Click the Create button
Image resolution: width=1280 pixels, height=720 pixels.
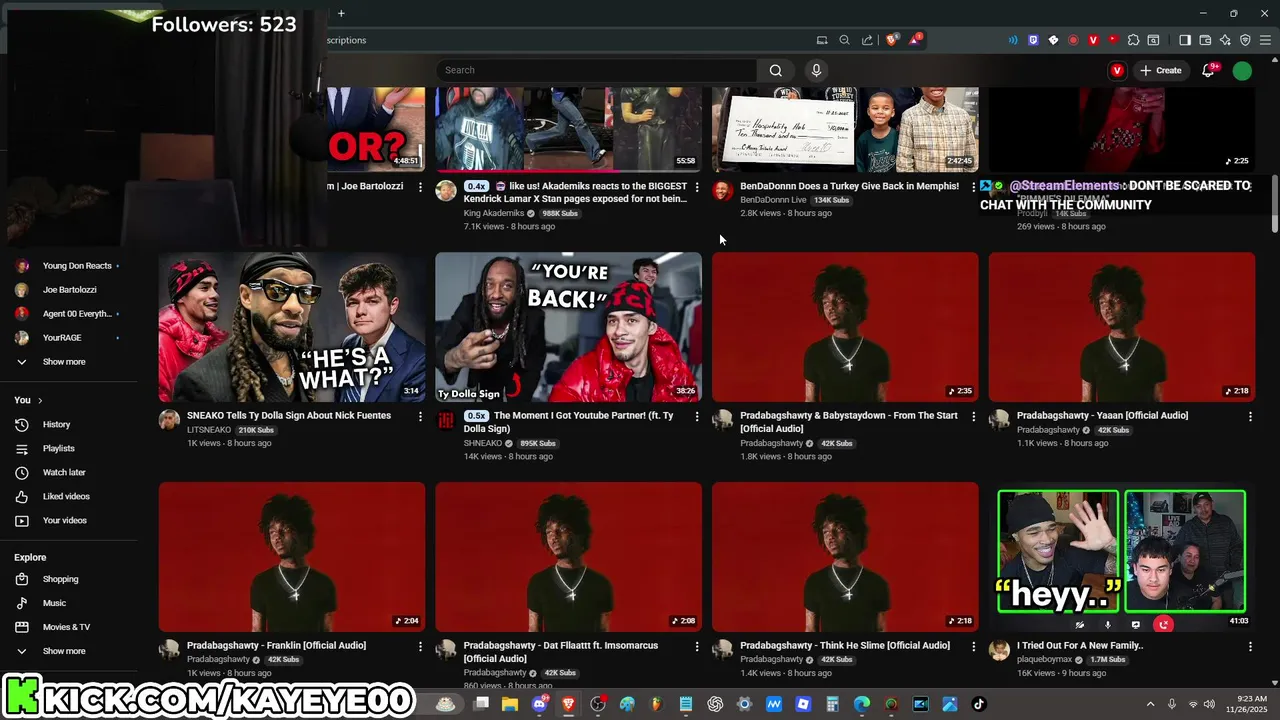pyautogui.click(x=1161, y=70)
